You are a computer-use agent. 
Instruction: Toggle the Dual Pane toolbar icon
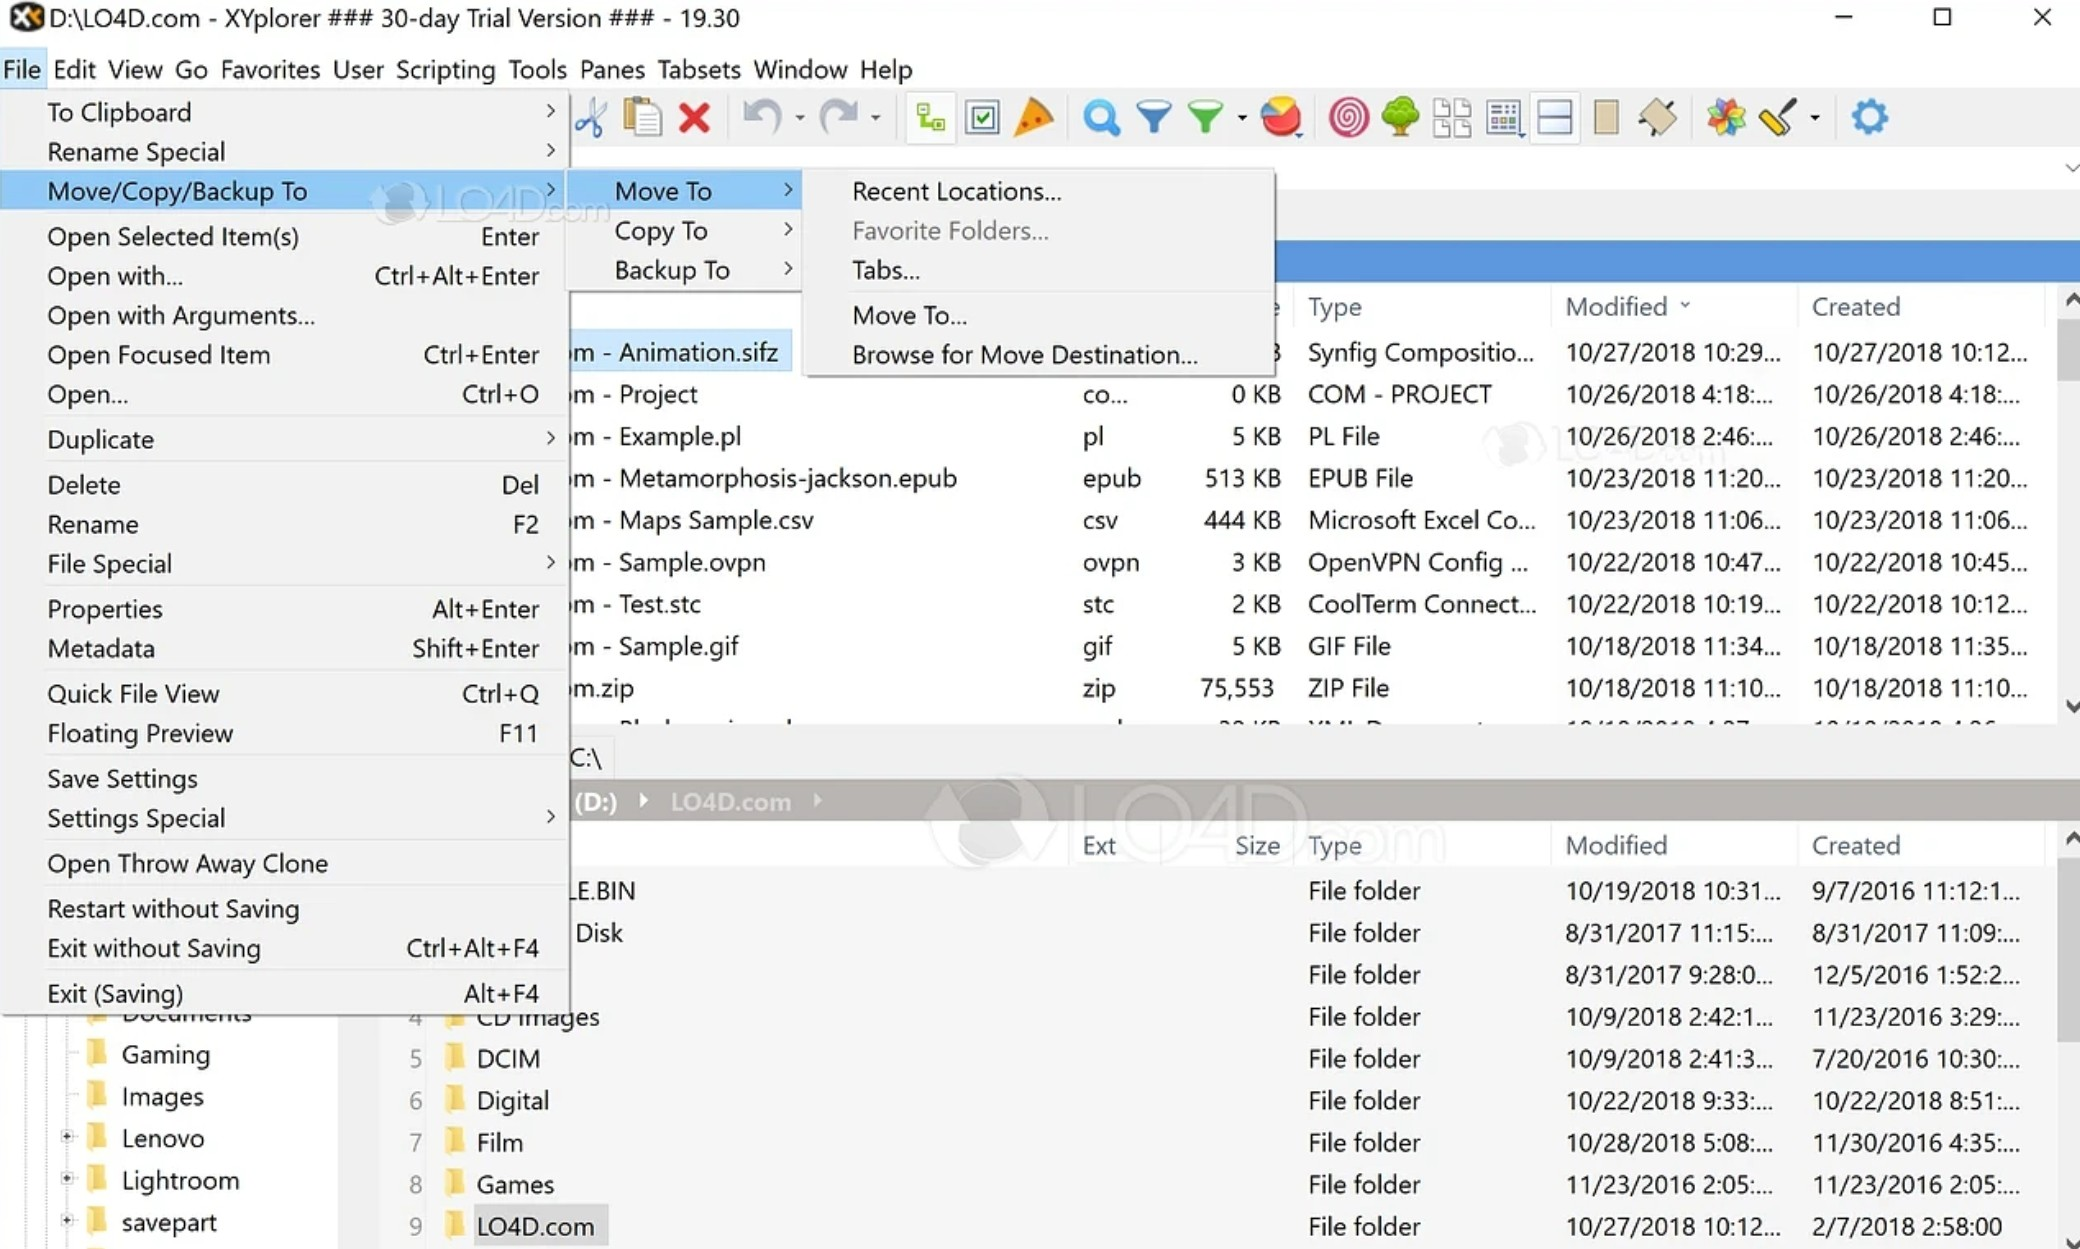pos(1555,118)
